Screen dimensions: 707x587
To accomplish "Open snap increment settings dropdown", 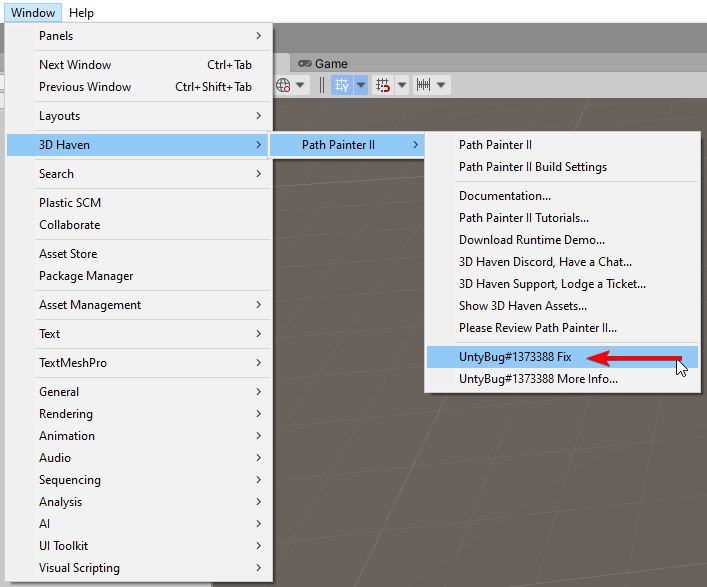I will tap(441, 85).
